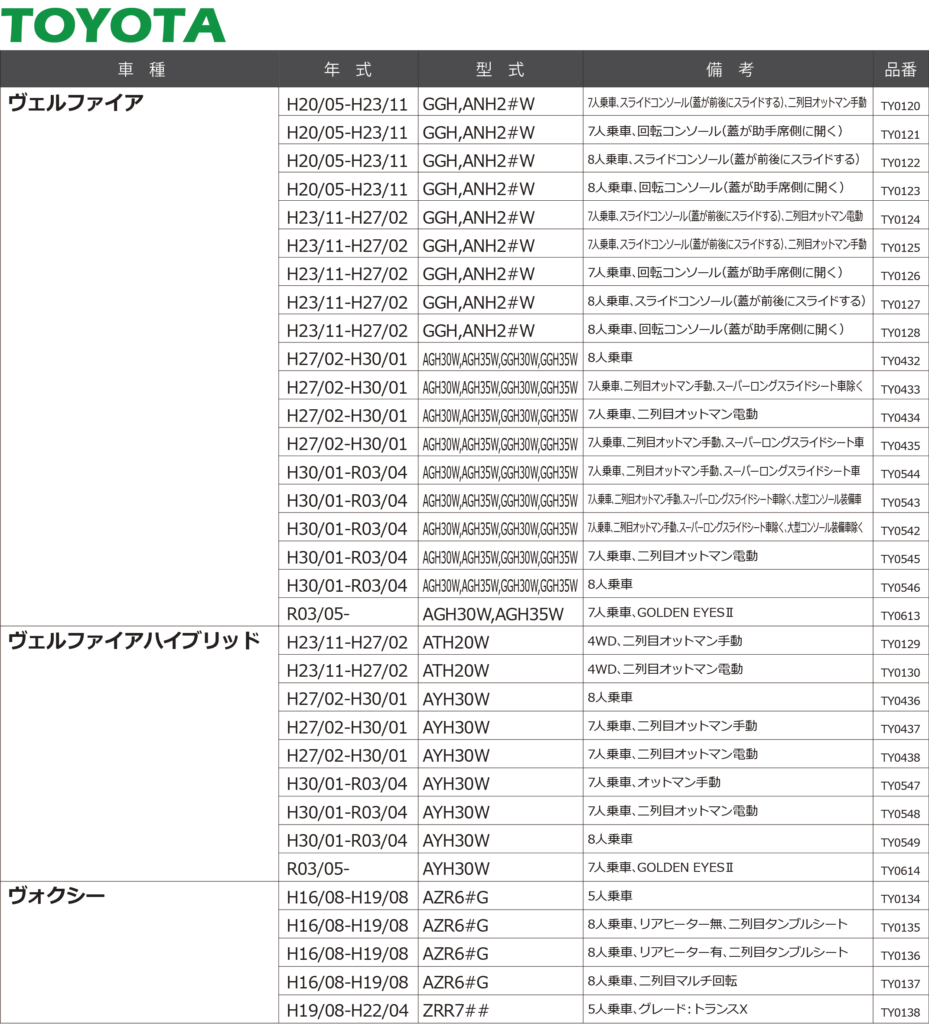Select the ヴェルファイアハイブリッド vehicle name cell
Screen dimensions: 929x1024
click(x=134, y=641)
